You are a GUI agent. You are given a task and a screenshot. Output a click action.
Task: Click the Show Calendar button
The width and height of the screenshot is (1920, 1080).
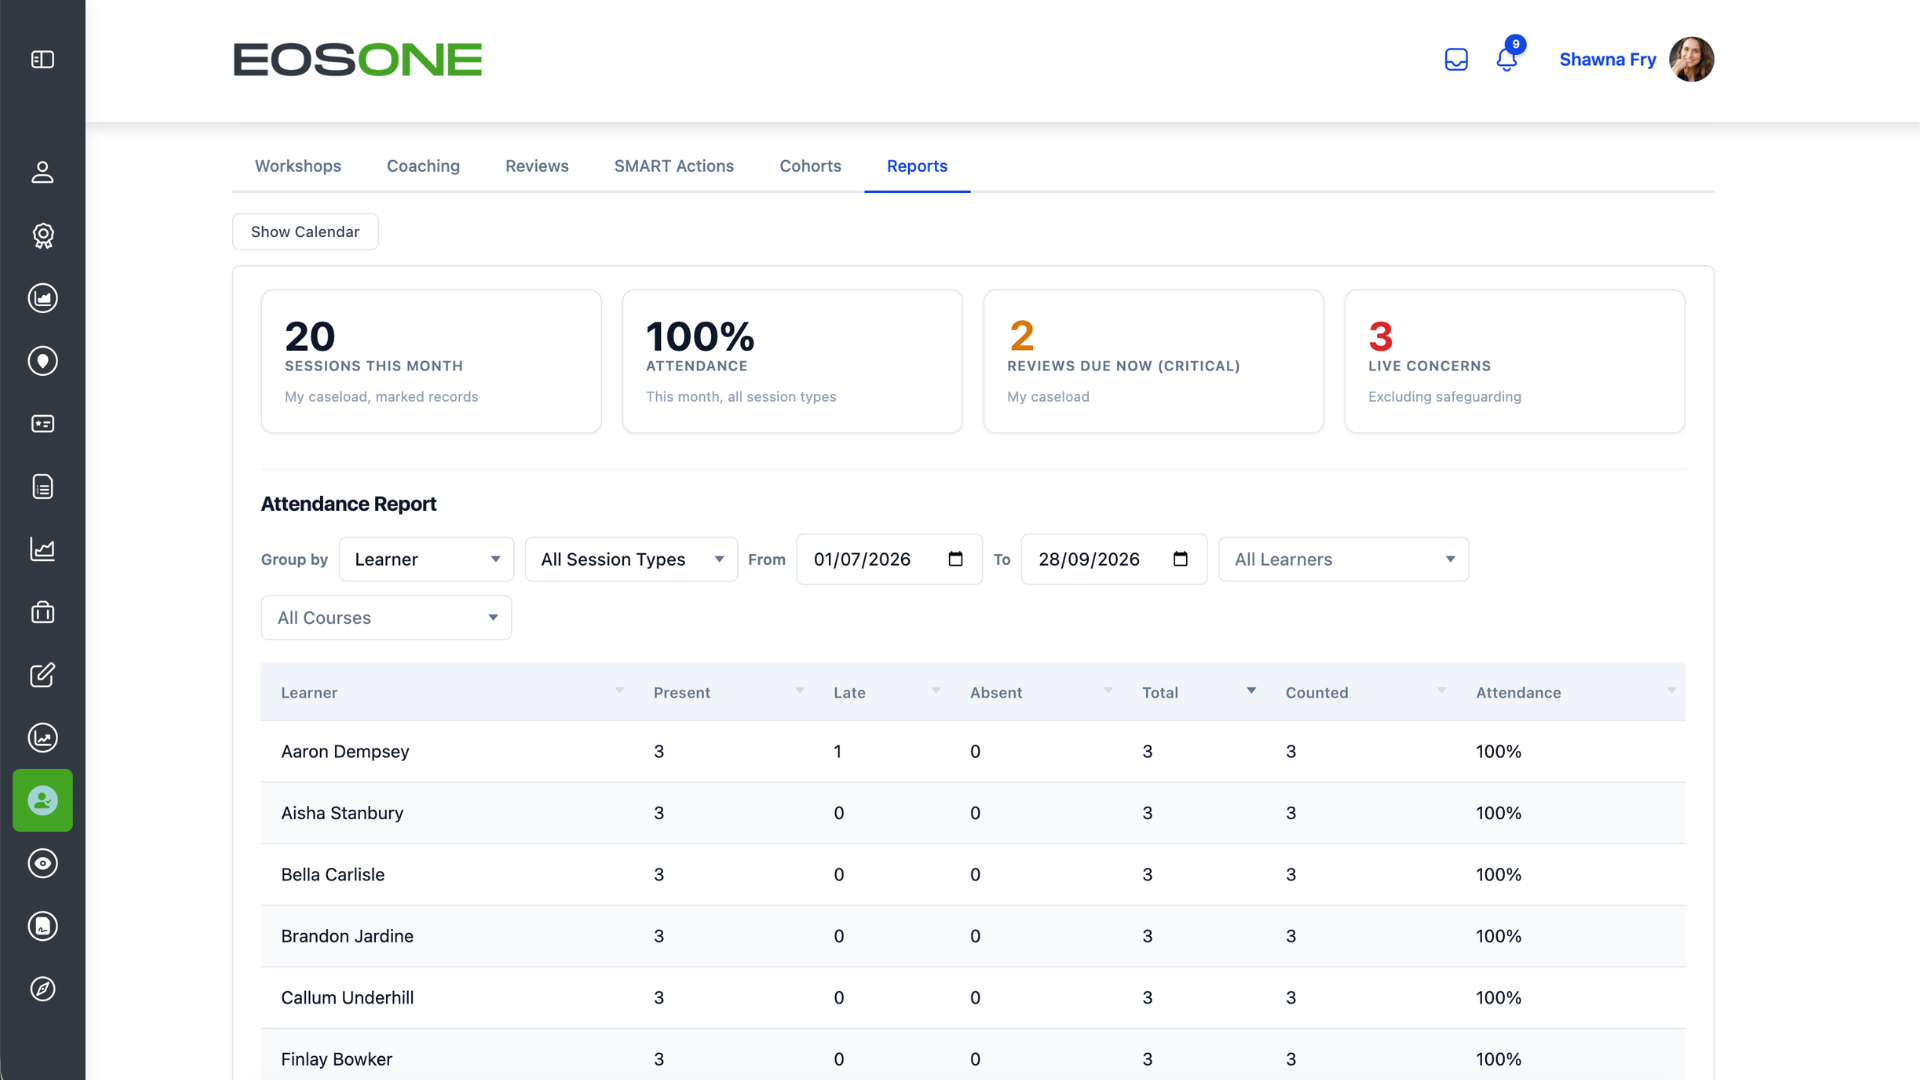305,232
